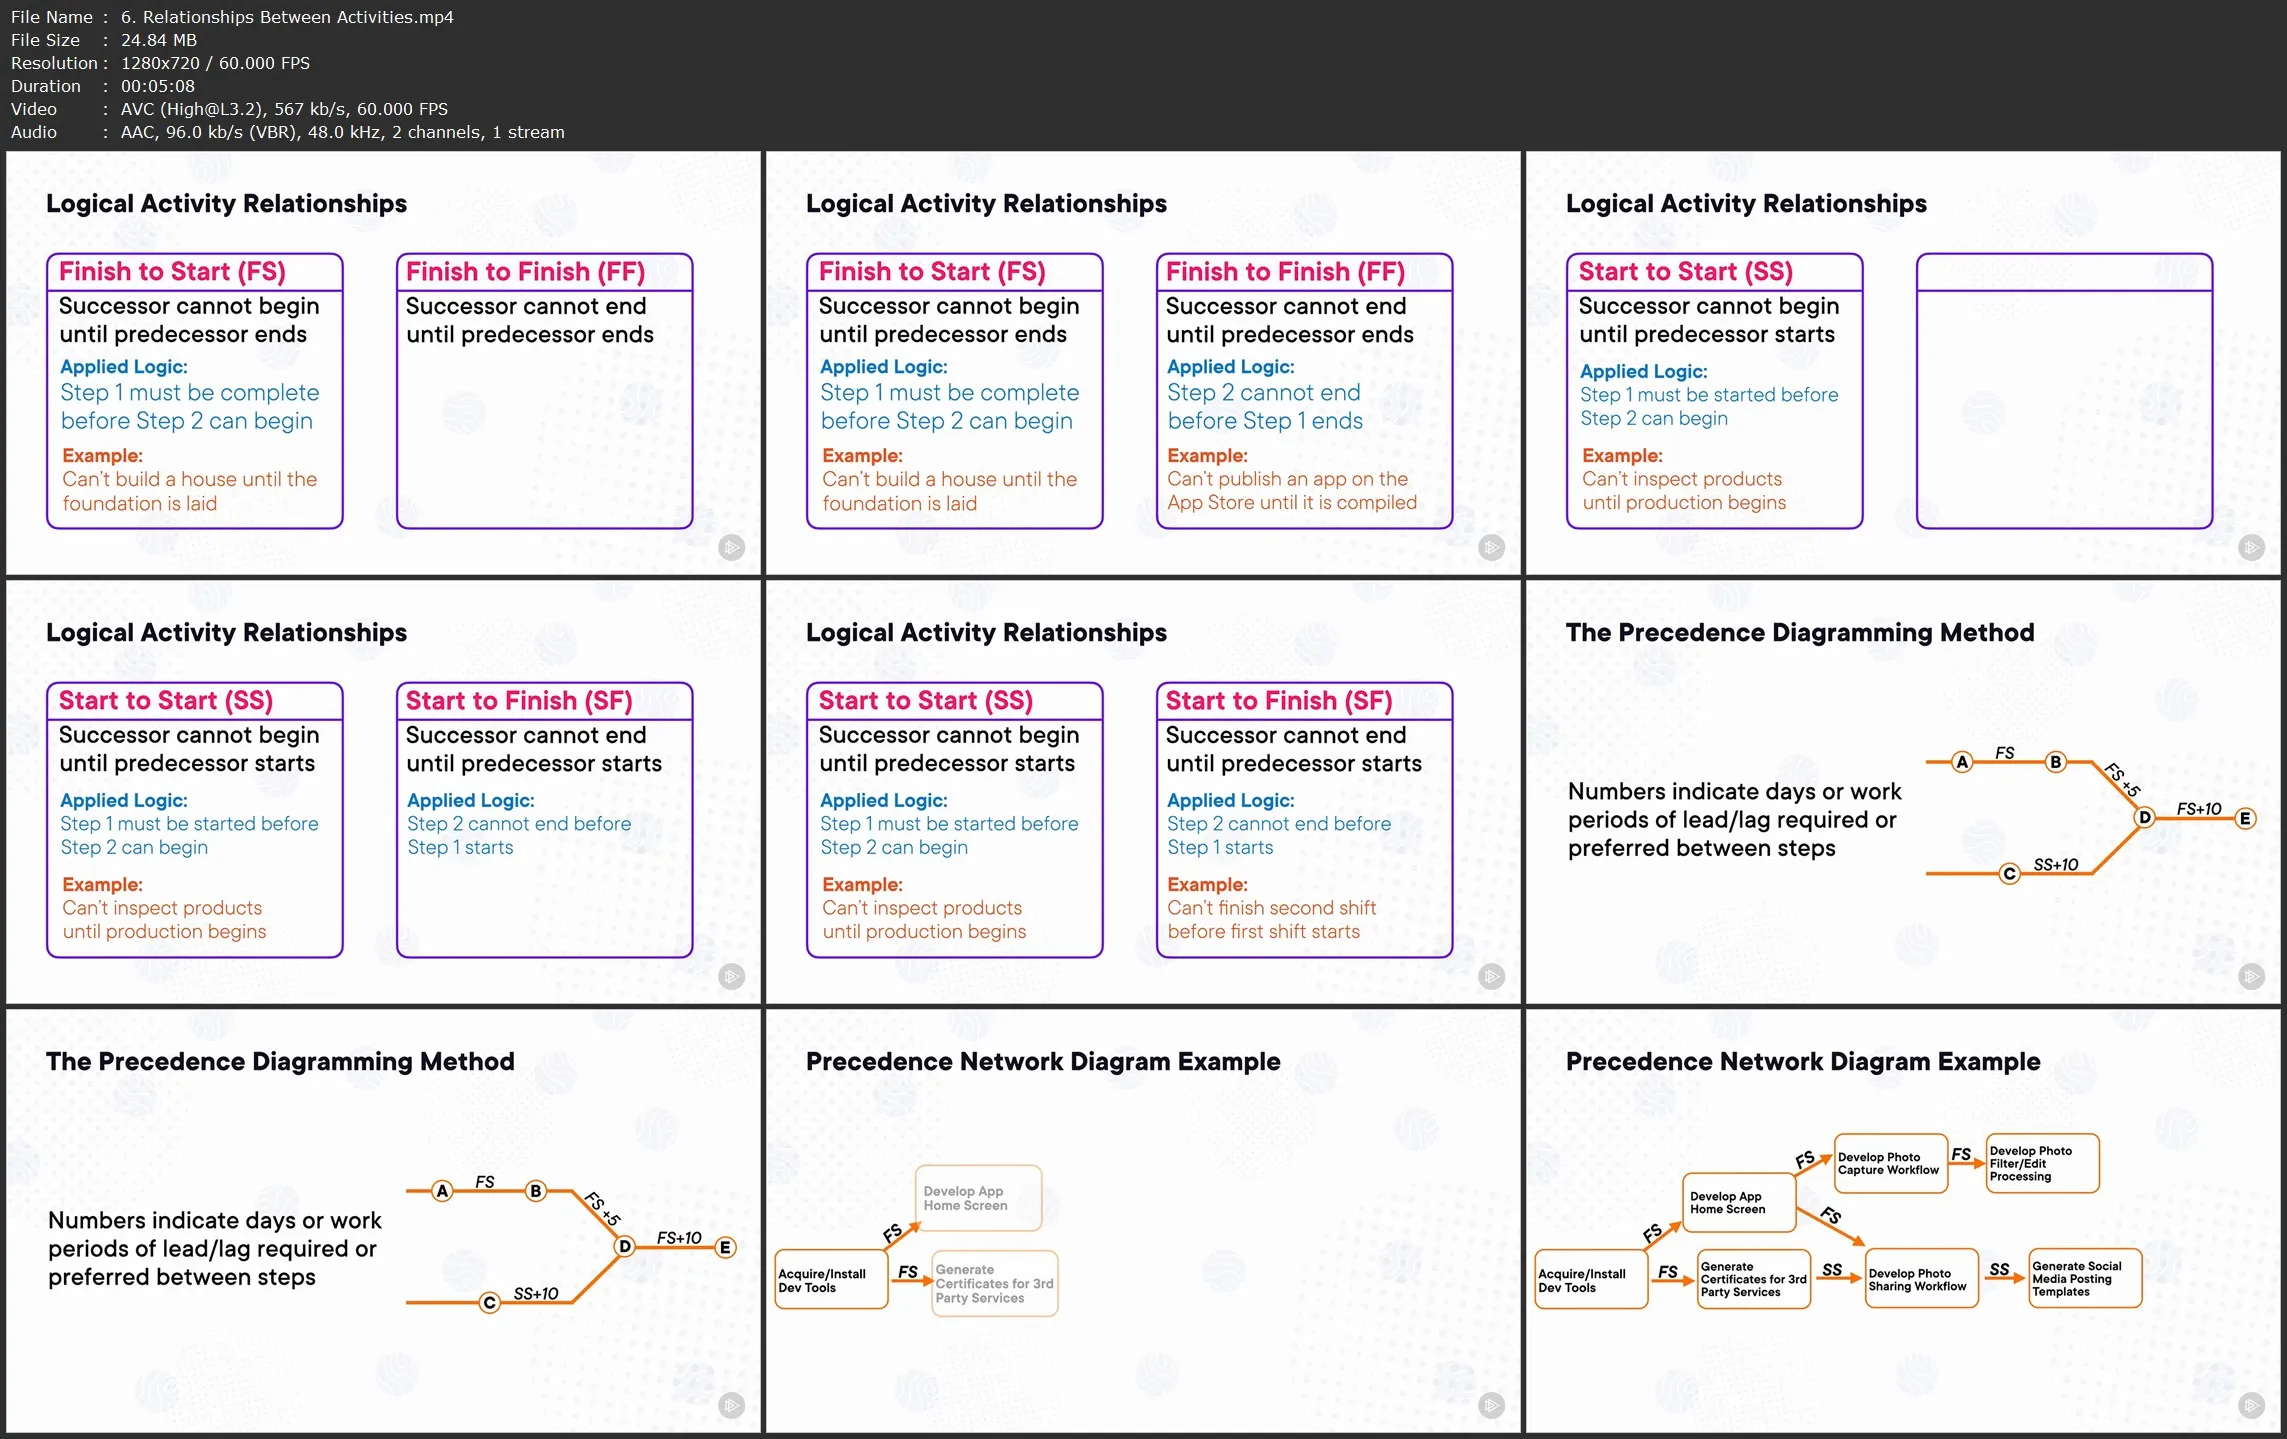Click the Duration value 00:05:08
This screenshot has width=2287, height=1439.
157,86
